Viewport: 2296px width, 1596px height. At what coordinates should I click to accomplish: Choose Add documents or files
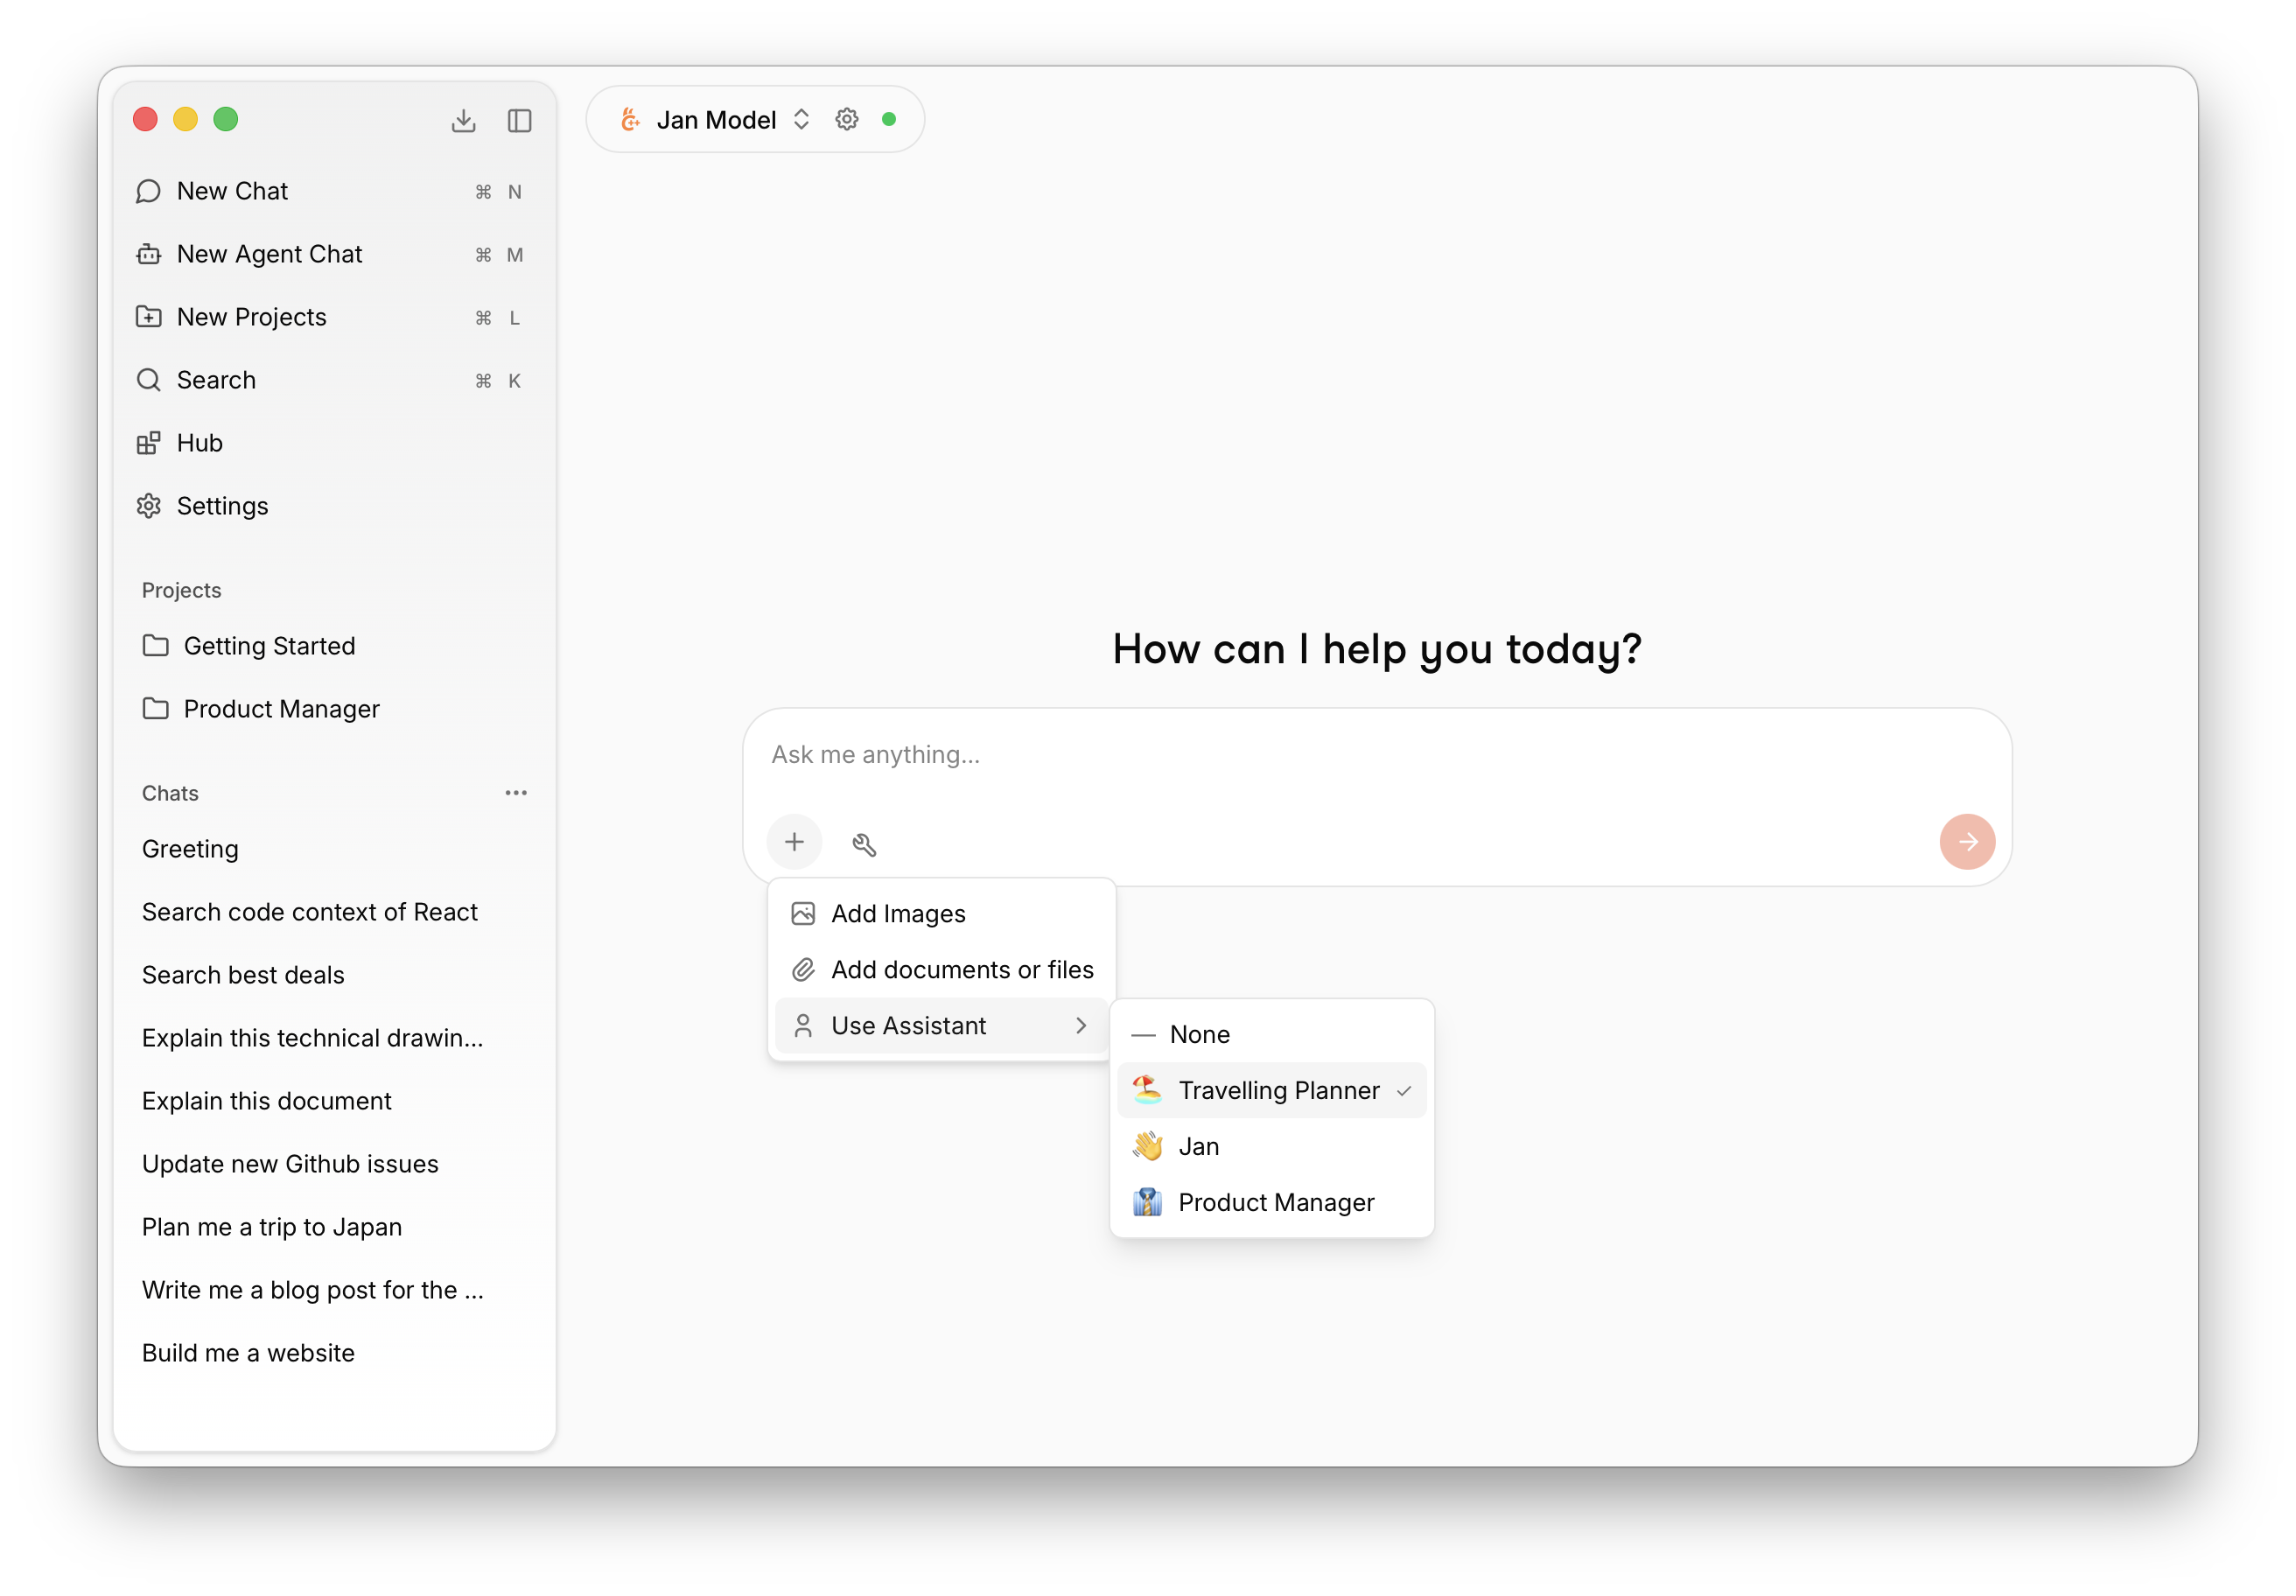click(x=962, y=969)
